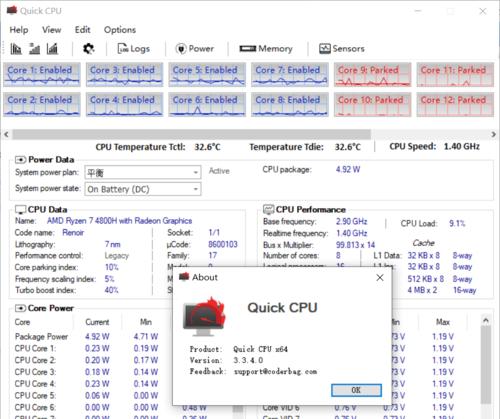Toggle Core 2 Enabled graph tile
This screenshot has height=419, width=500.
[x=42, y=104]
